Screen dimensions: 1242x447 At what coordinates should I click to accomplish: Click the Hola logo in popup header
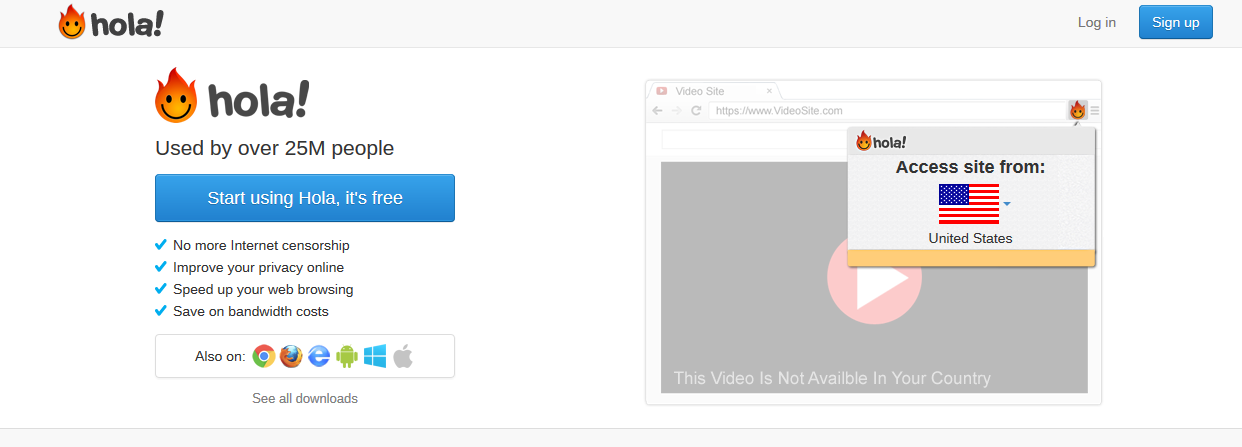[x=881, y=142]
